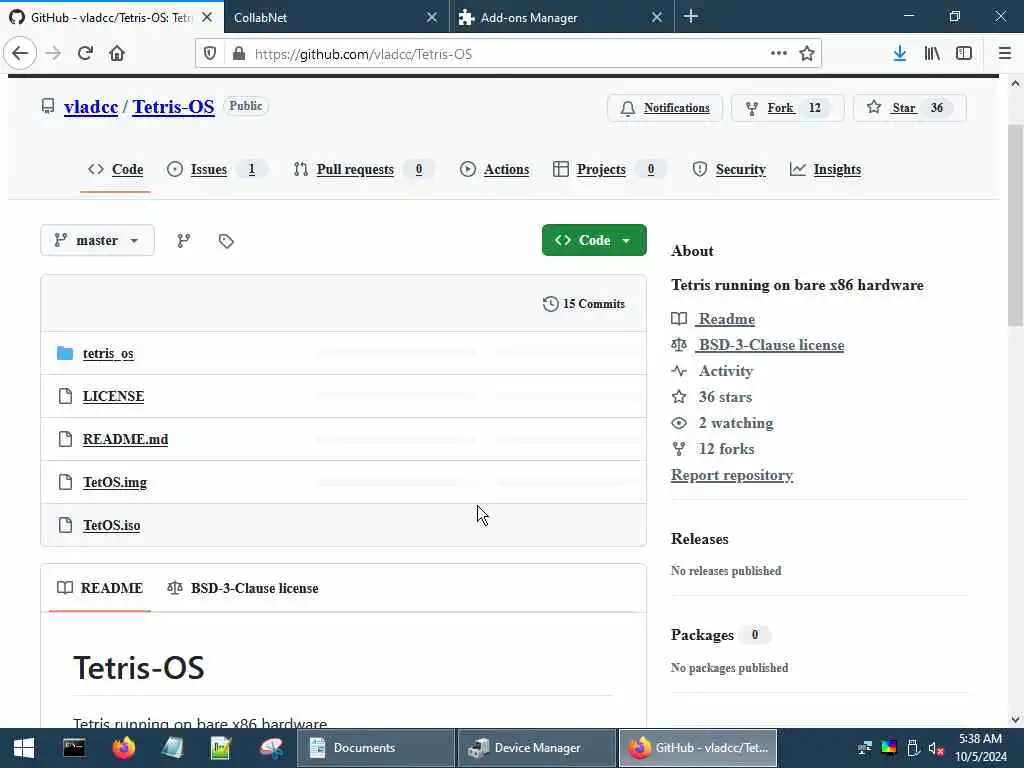Go to the browser Home page
1024x768 pixels.
(x=117, y=54)
